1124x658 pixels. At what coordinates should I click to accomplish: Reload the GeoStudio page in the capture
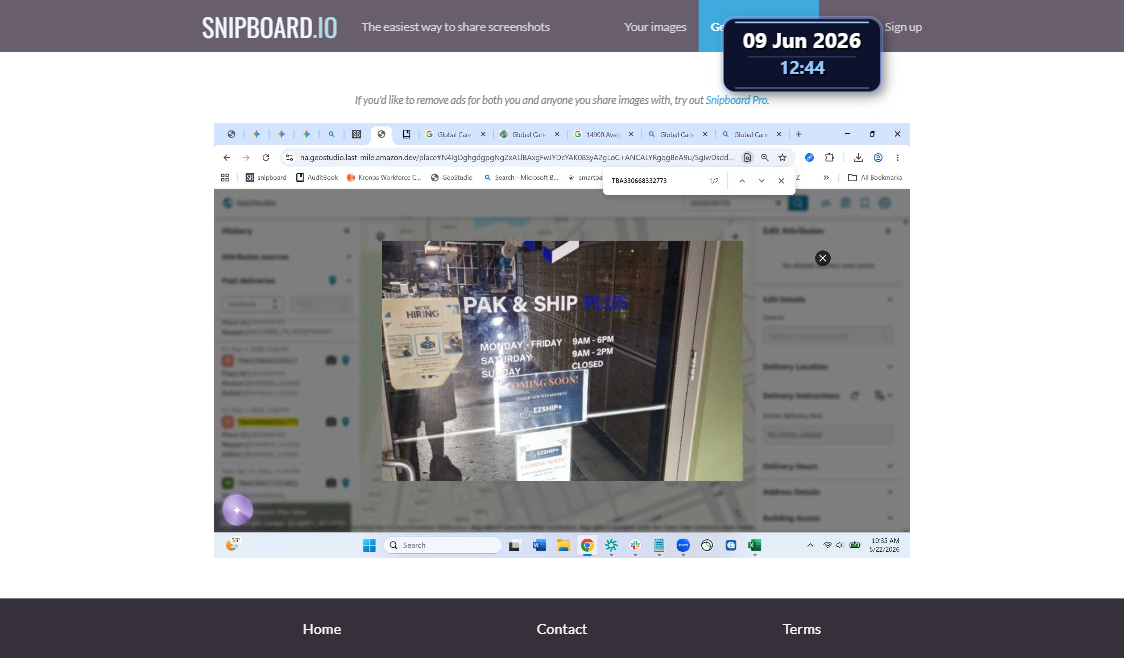pyautogui.click(x=266, y=158)
